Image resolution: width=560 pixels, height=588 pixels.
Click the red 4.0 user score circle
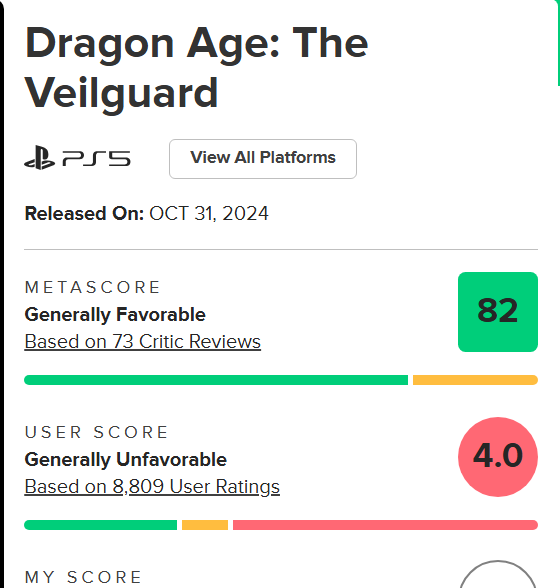498,457
